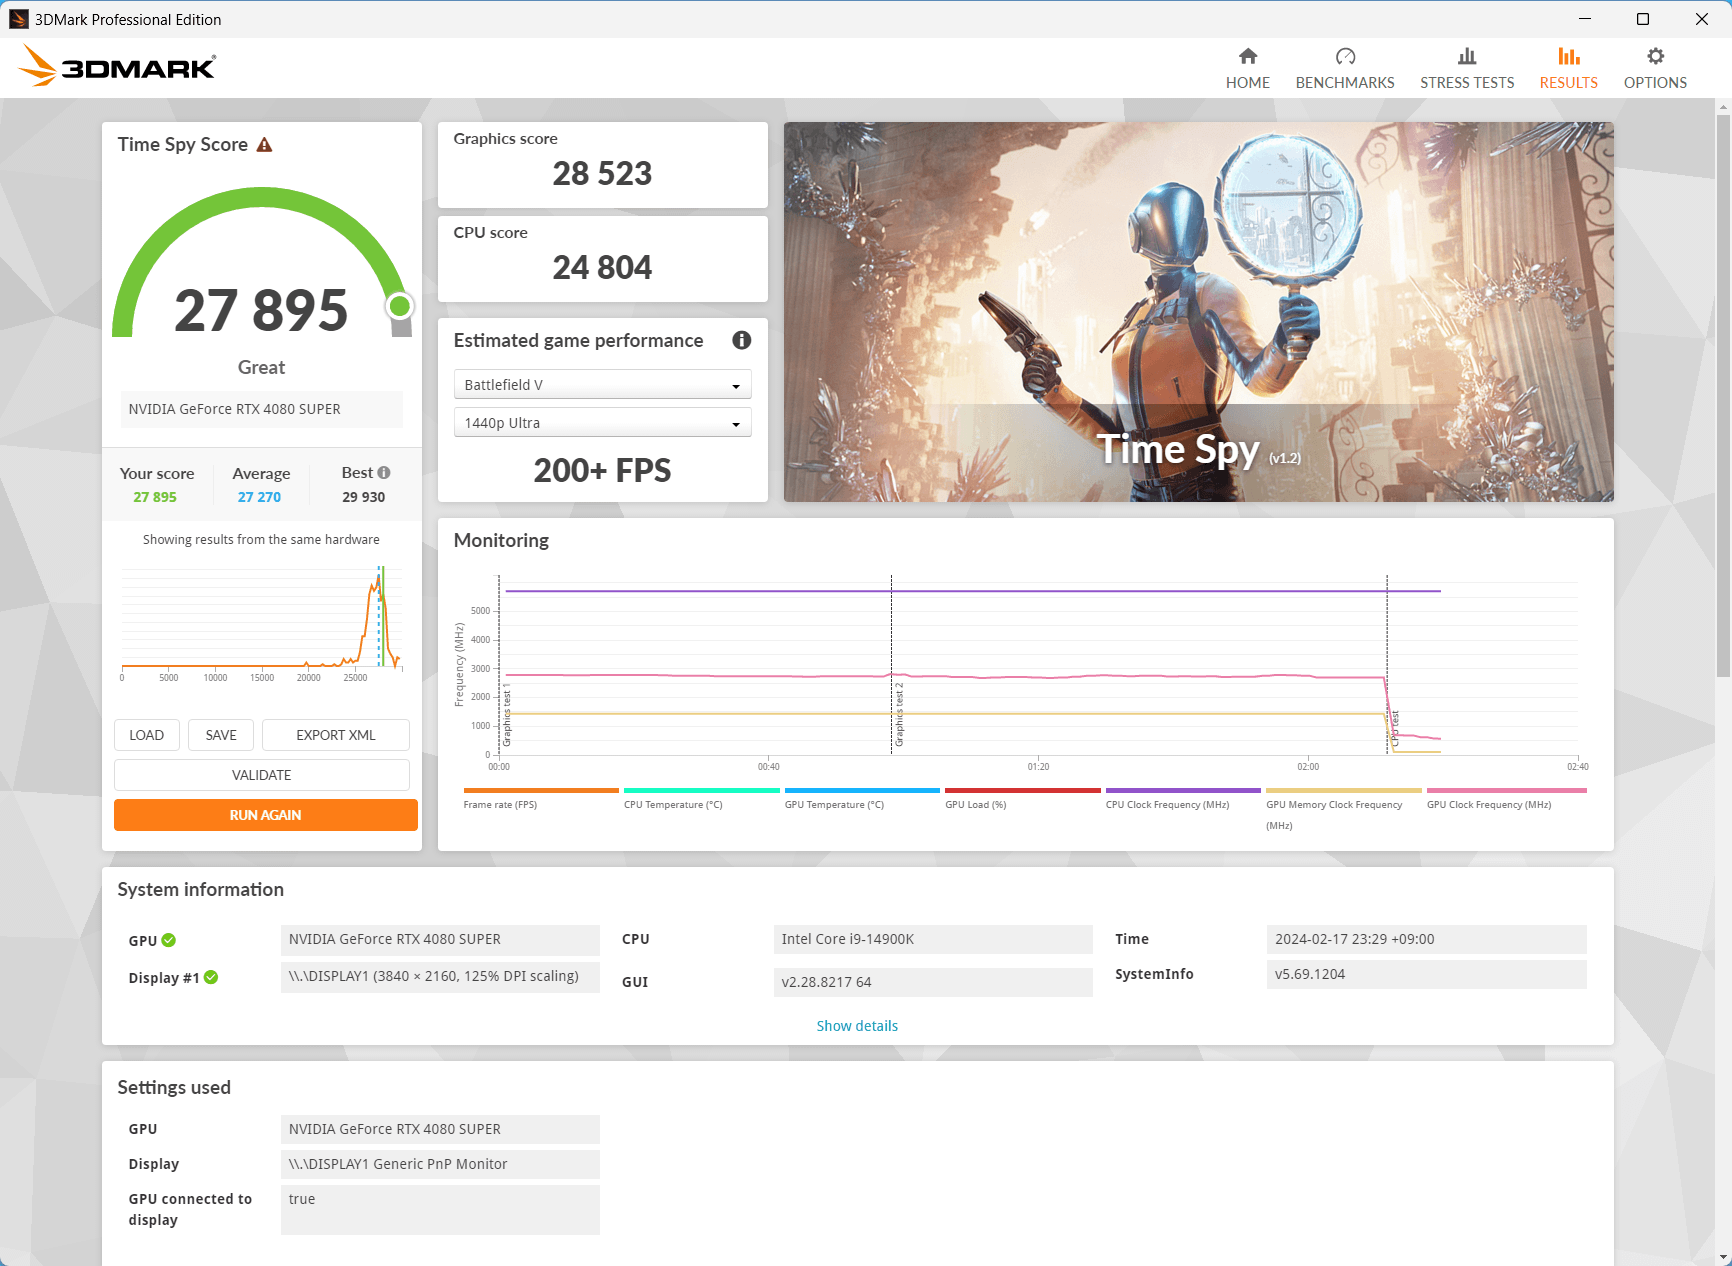1732x1266 pixels.
Task: Click the scrollbar down arrow
Action: (1723, 1257)
